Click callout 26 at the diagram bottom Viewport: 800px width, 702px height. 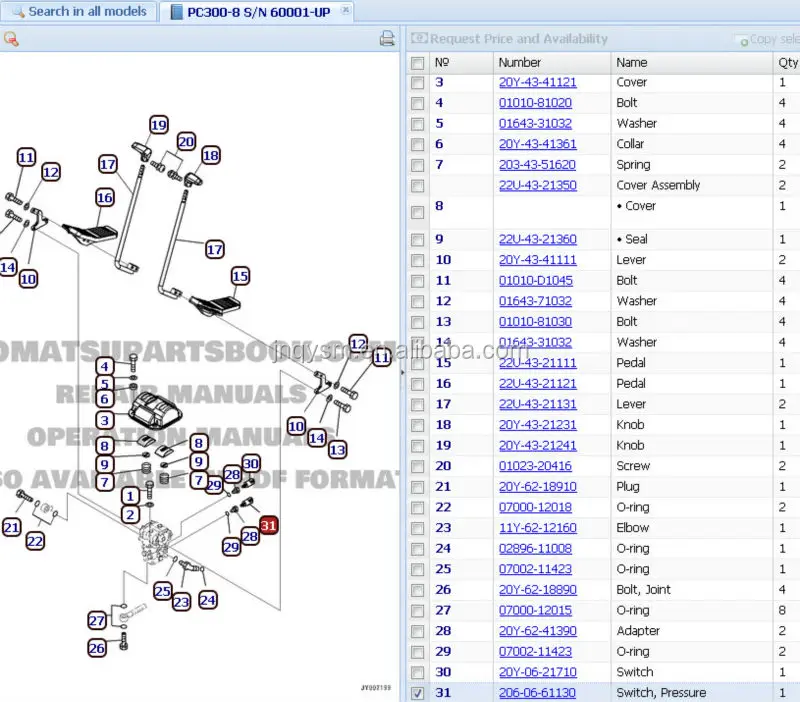pyautogui.click(x=96, y=648)
